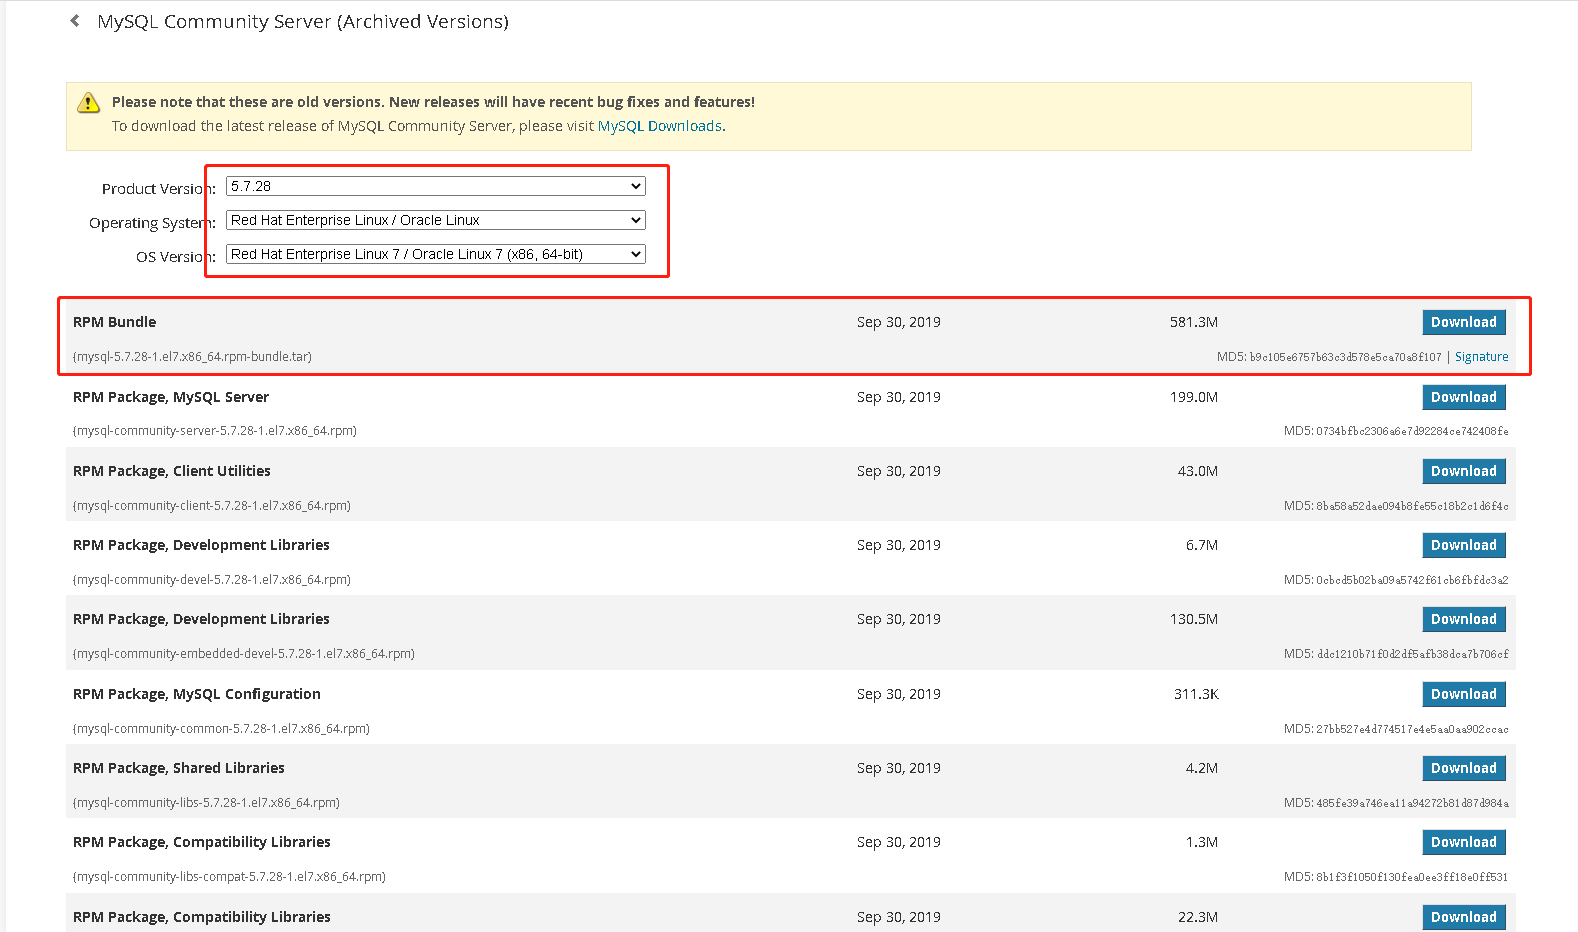The image size is (1578, 932).
Task: Click the yellow warning triangle icon
Action: click(89, 102)
